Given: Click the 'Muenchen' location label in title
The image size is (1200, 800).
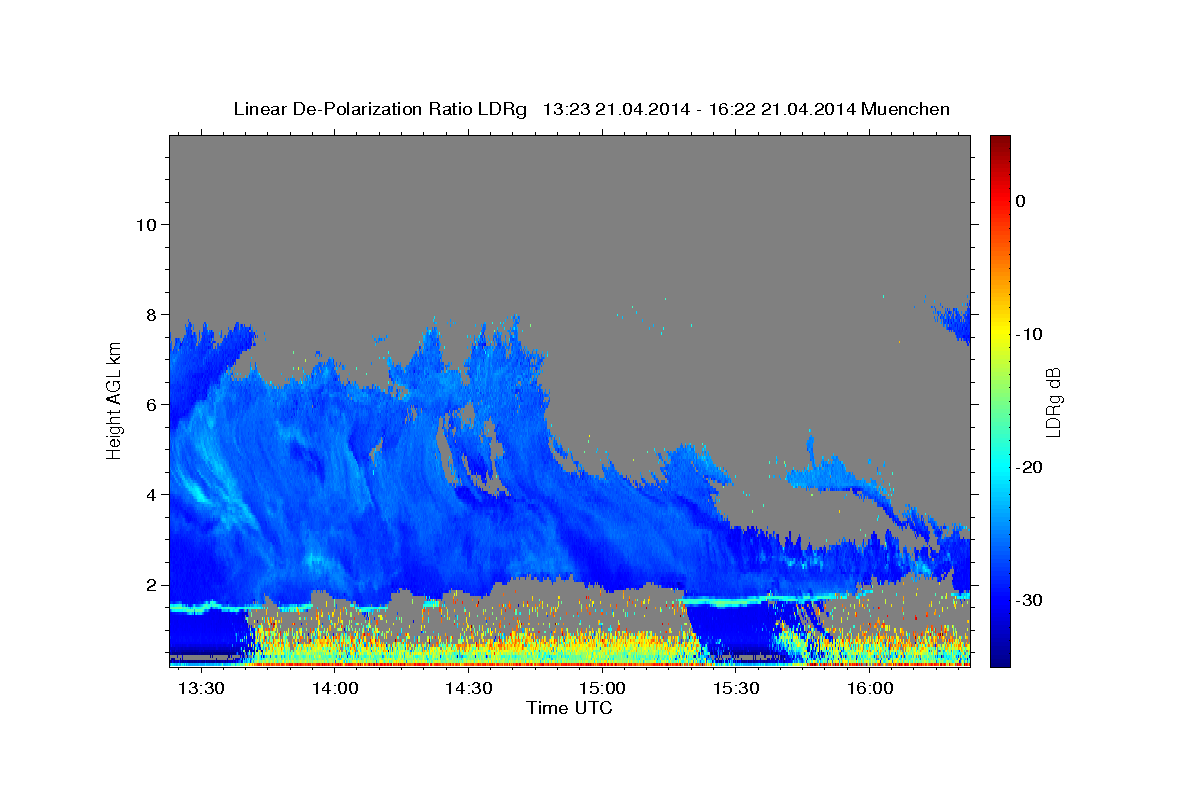Looking at the screenshot, I should pos(908,109).
